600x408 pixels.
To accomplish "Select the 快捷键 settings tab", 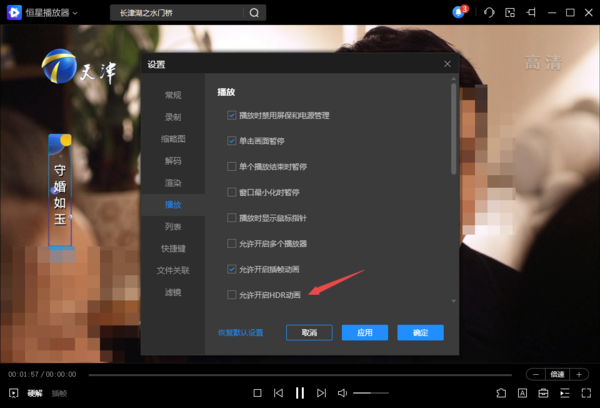I will (x=173, y=248).
